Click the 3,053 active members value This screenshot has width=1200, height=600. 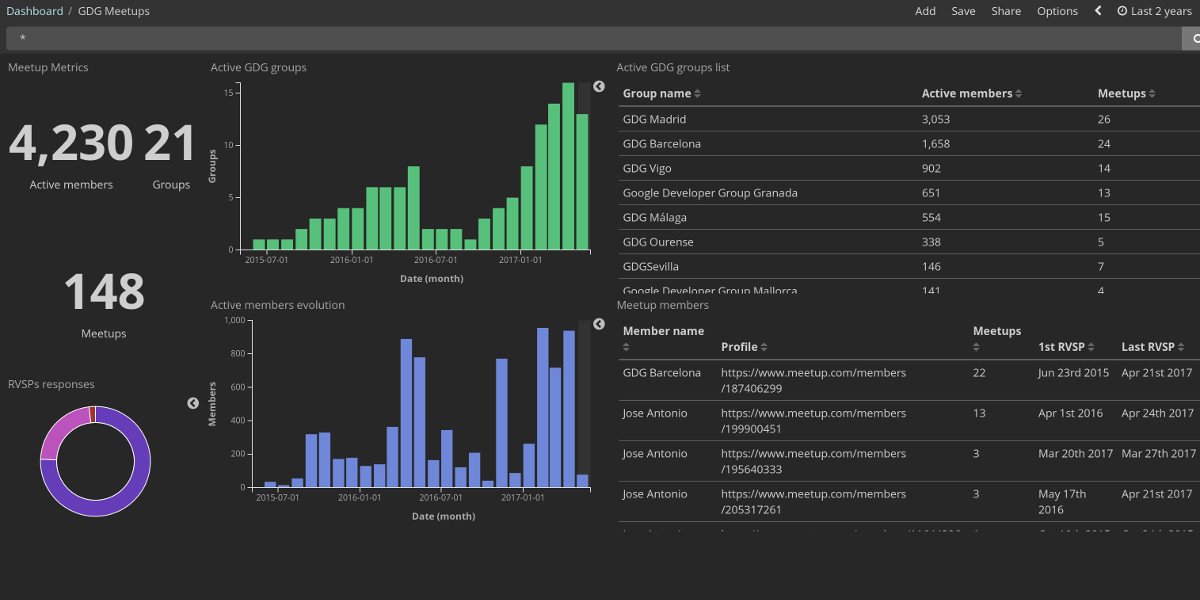click(936, 119)
